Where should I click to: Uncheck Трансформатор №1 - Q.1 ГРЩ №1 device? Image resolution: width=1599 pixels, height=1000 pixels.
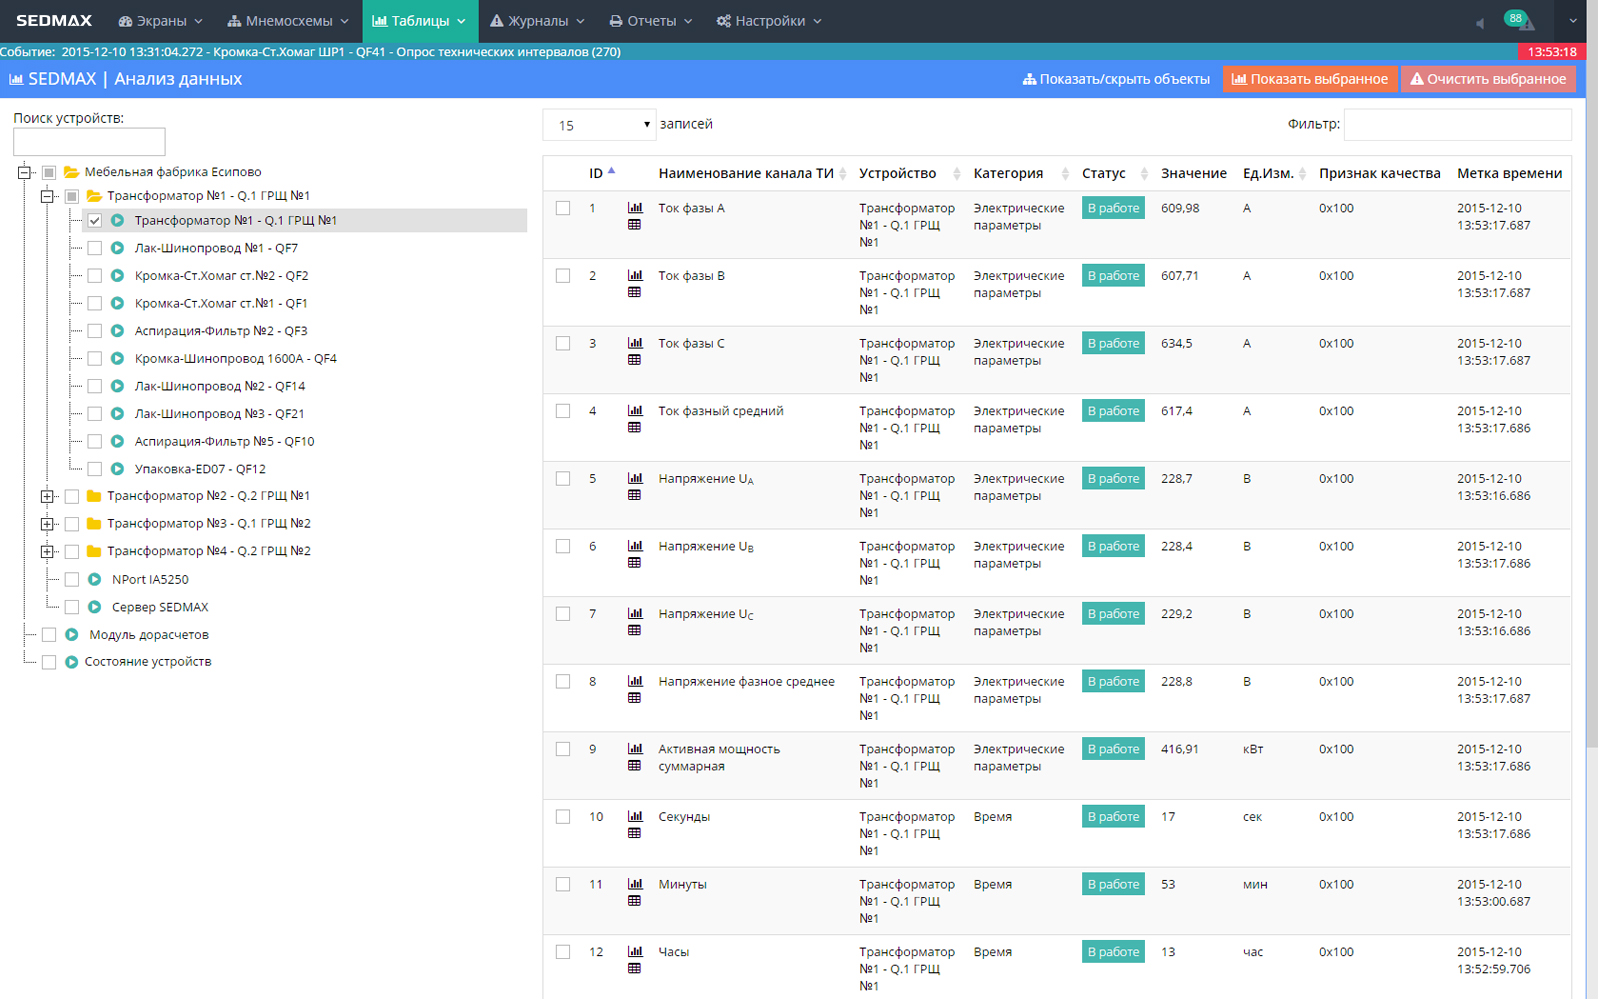(95, 221)
